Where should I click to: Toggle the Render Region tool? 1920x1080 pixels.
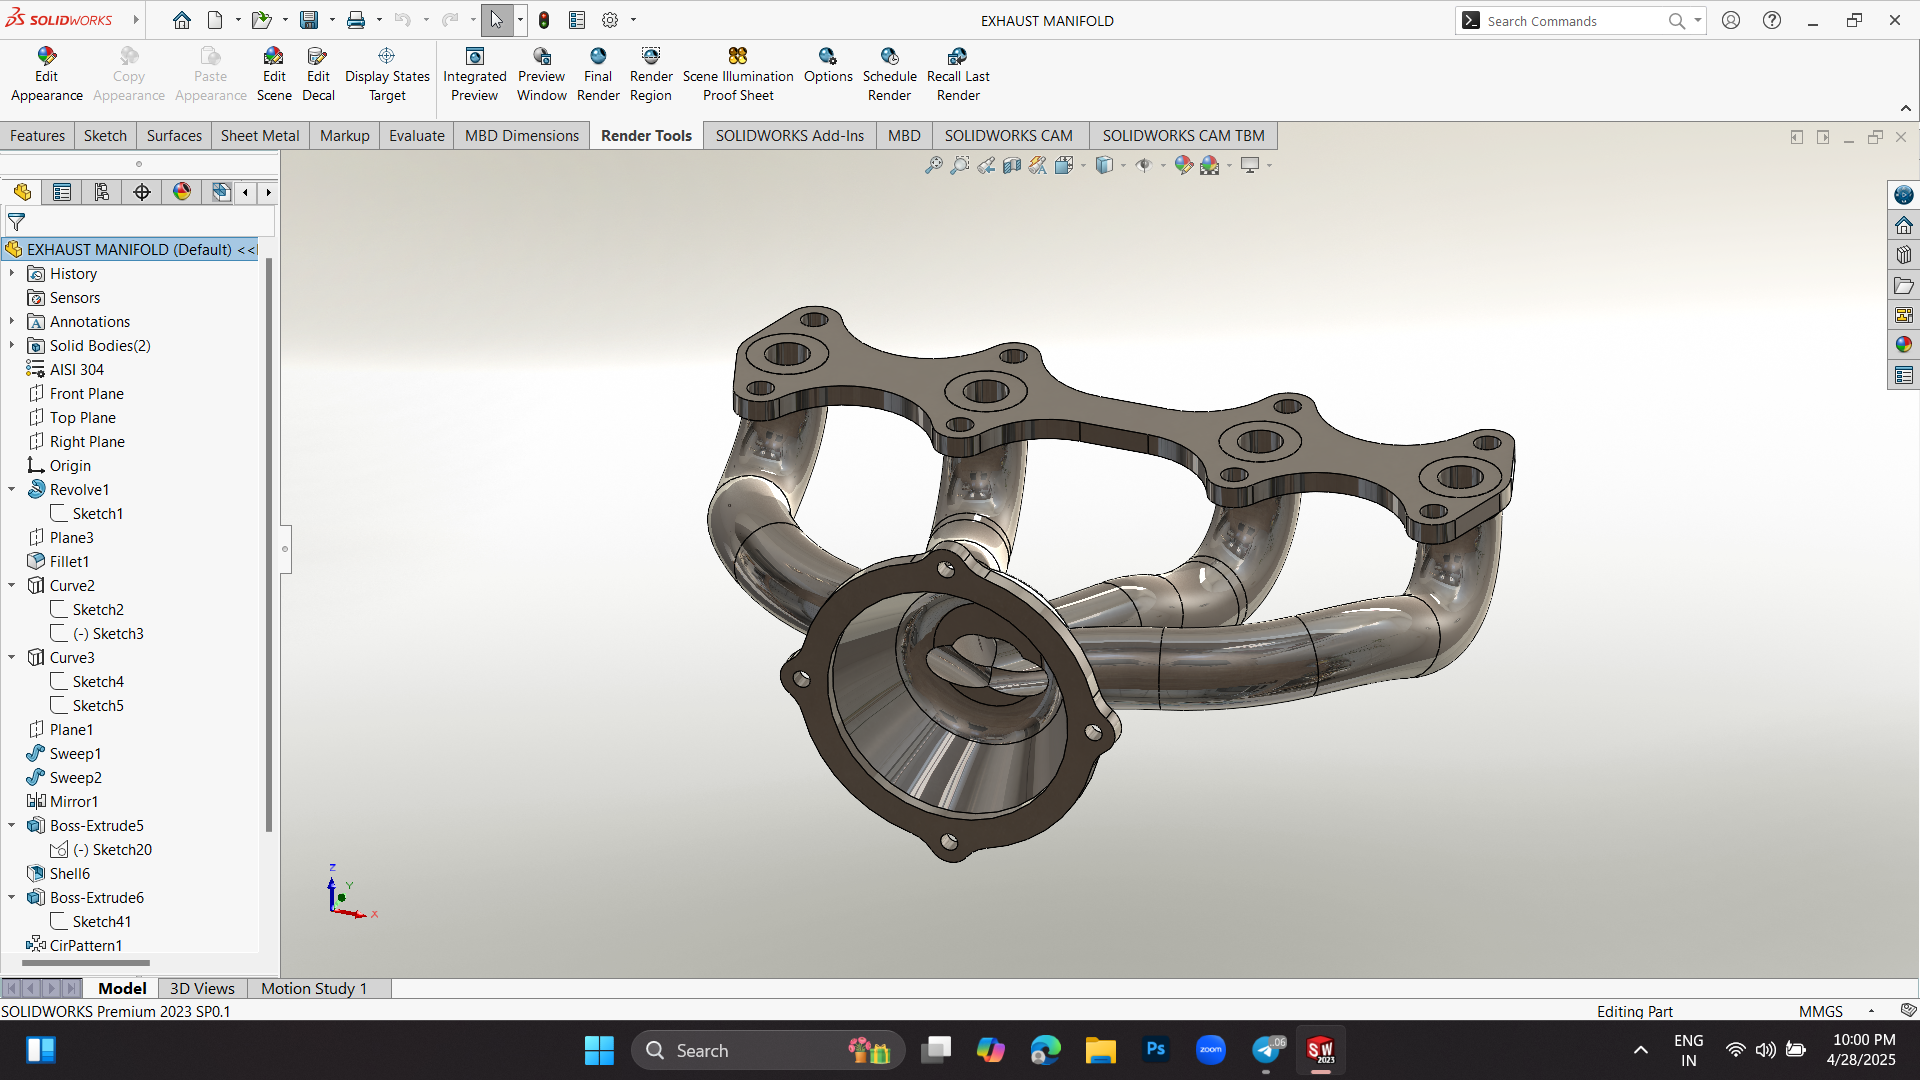click(651, 56)
